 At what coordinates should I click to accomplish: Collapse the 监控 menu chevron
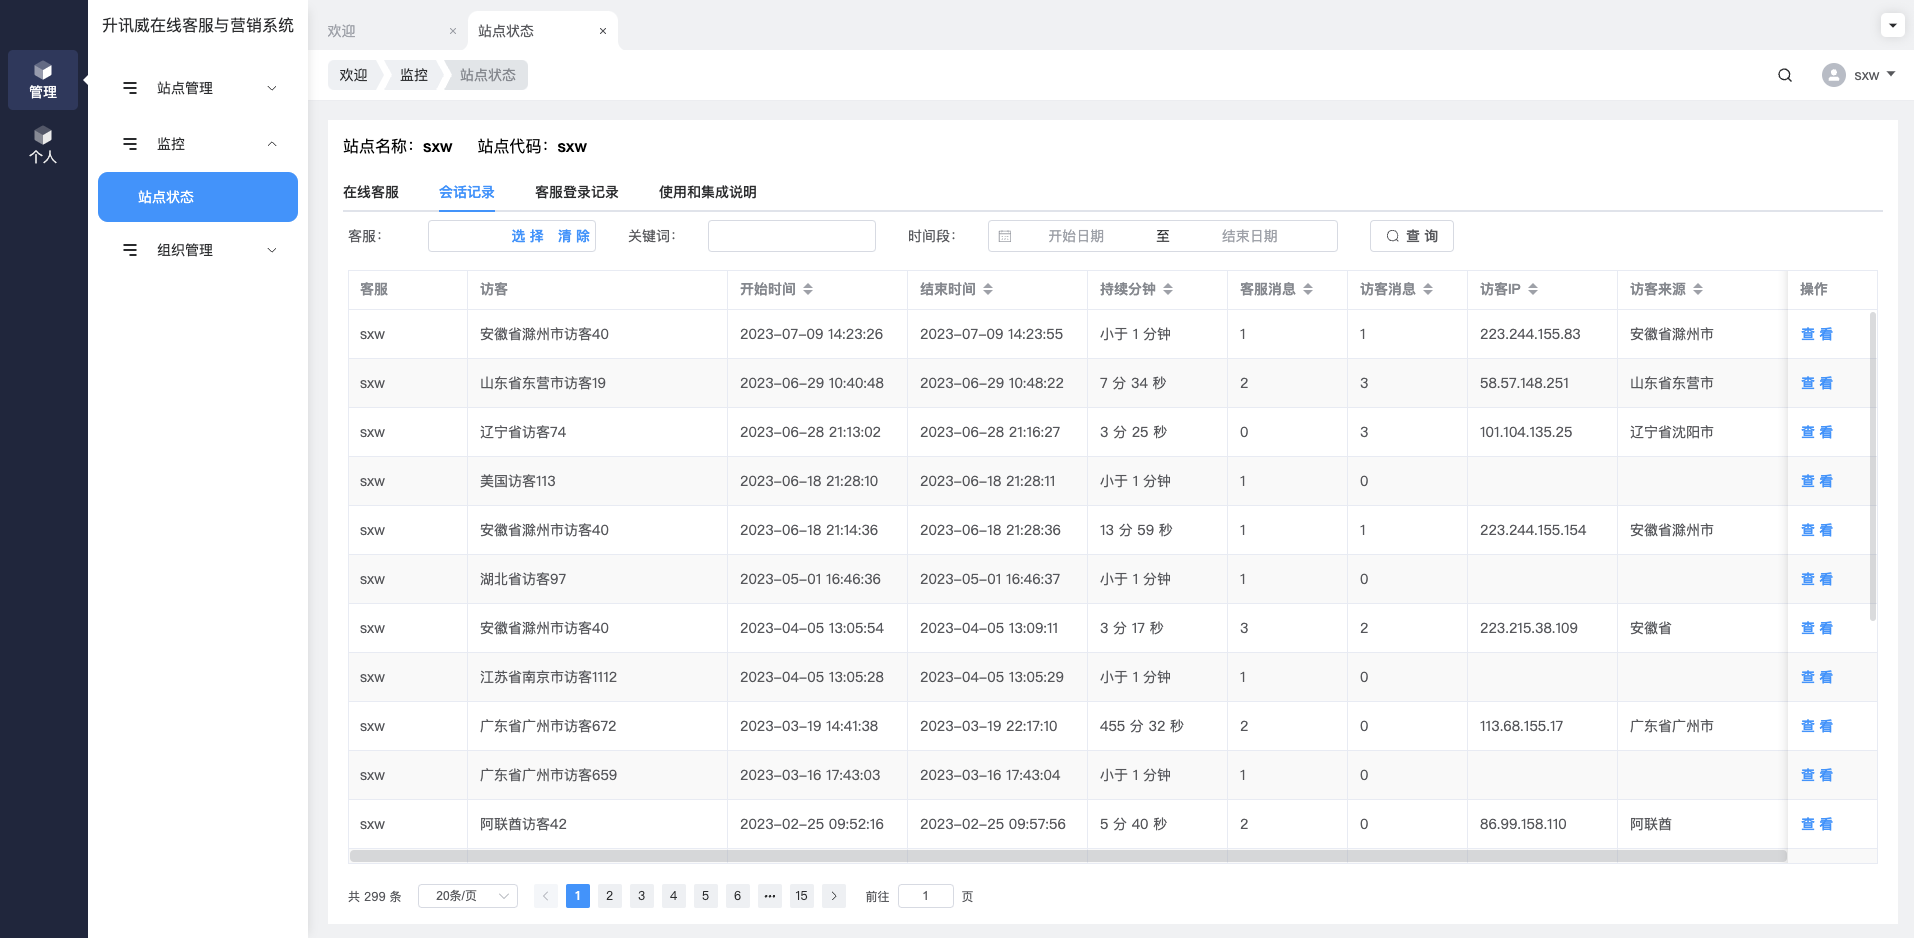tap(272, 144)
